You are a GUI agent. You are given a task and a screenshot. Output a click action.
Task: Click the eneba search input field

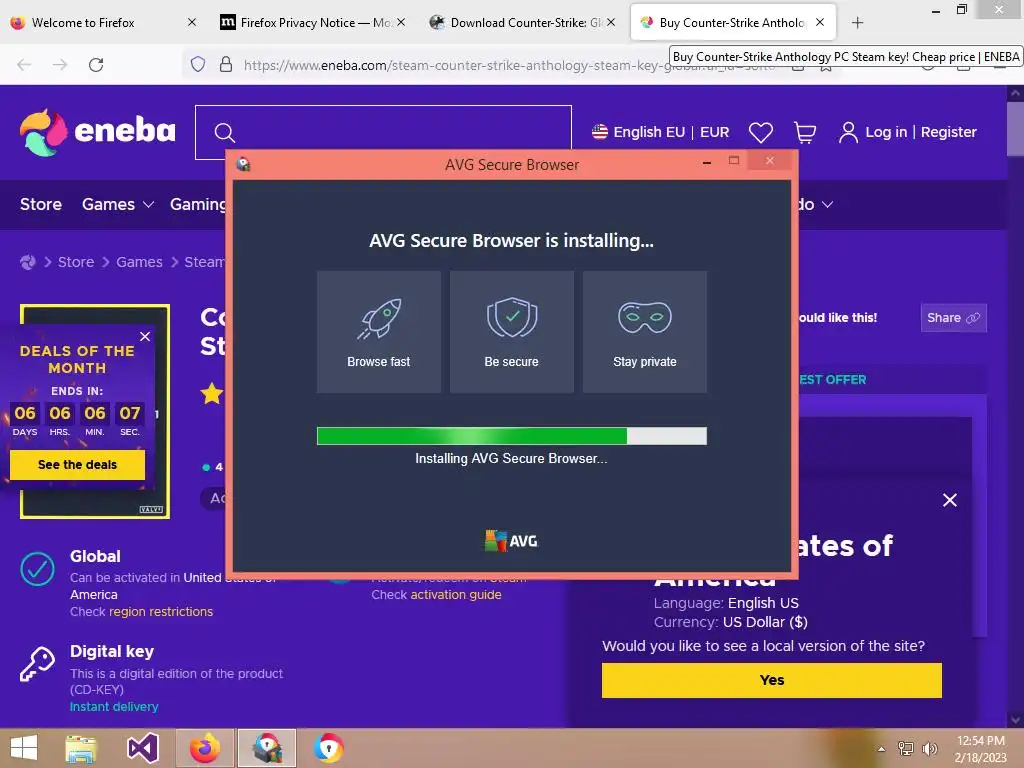coord(383,133)
